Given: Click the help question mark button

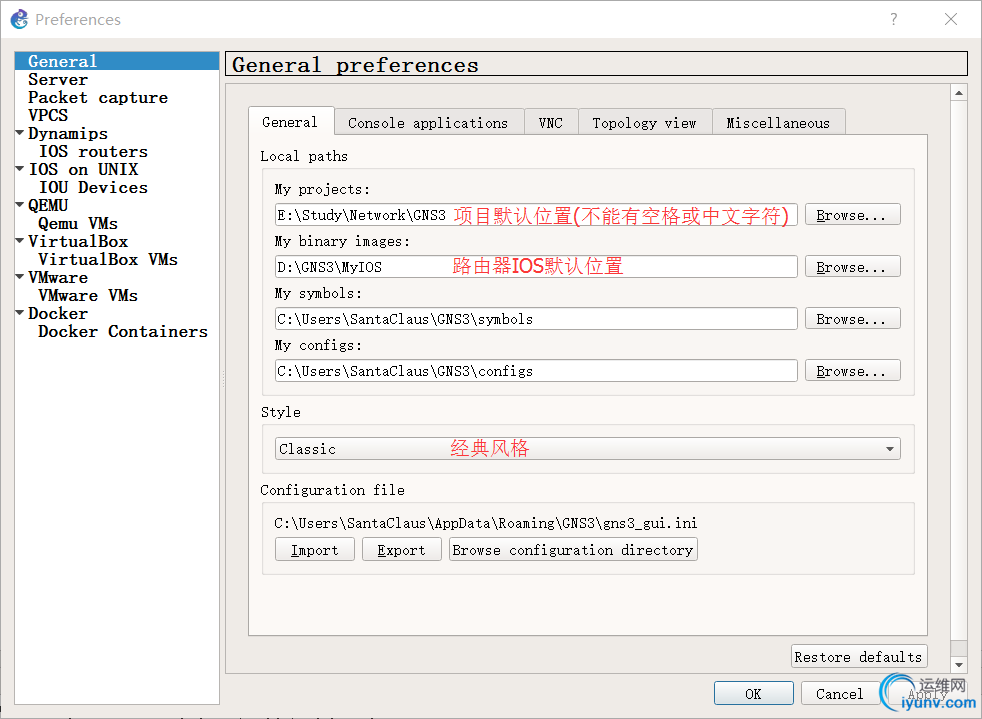Looking at the screenshot, I should click(893, 19).
